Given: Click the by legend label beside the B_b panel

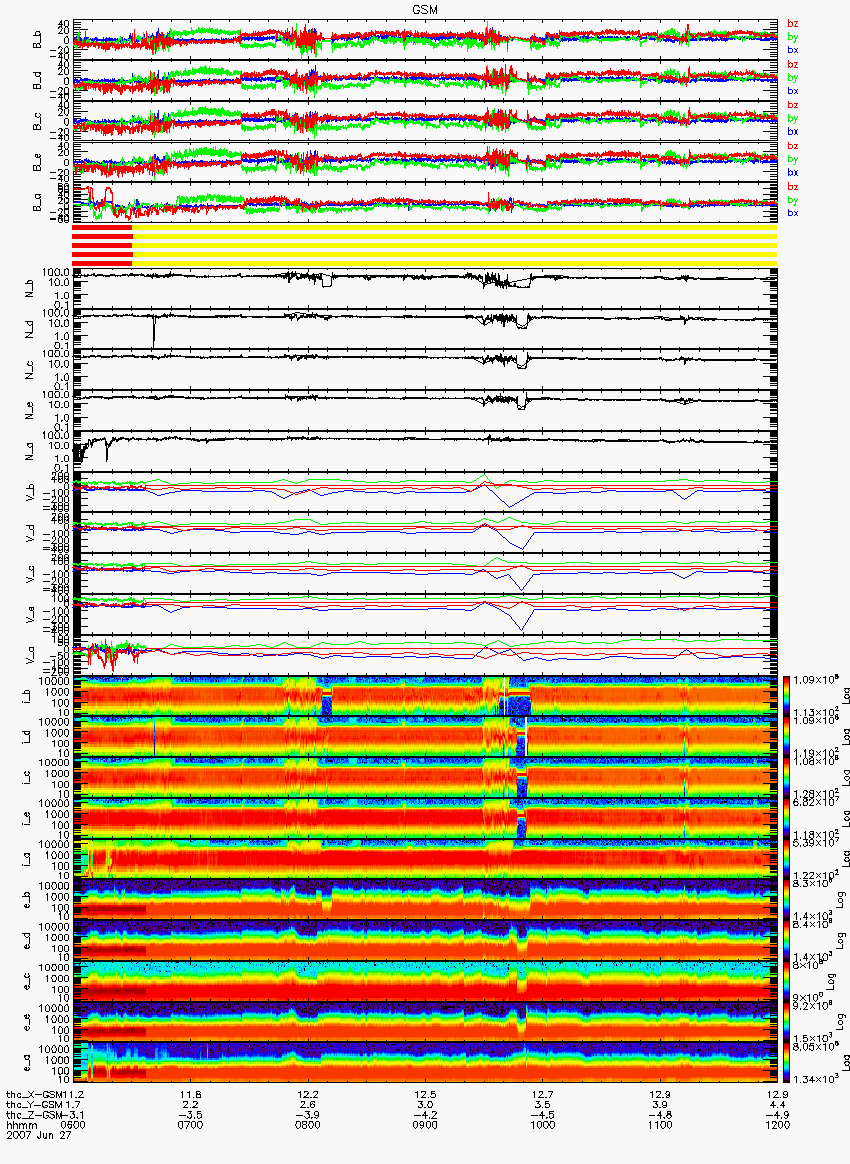Looking at the screenshot, I should pos(792,36).
